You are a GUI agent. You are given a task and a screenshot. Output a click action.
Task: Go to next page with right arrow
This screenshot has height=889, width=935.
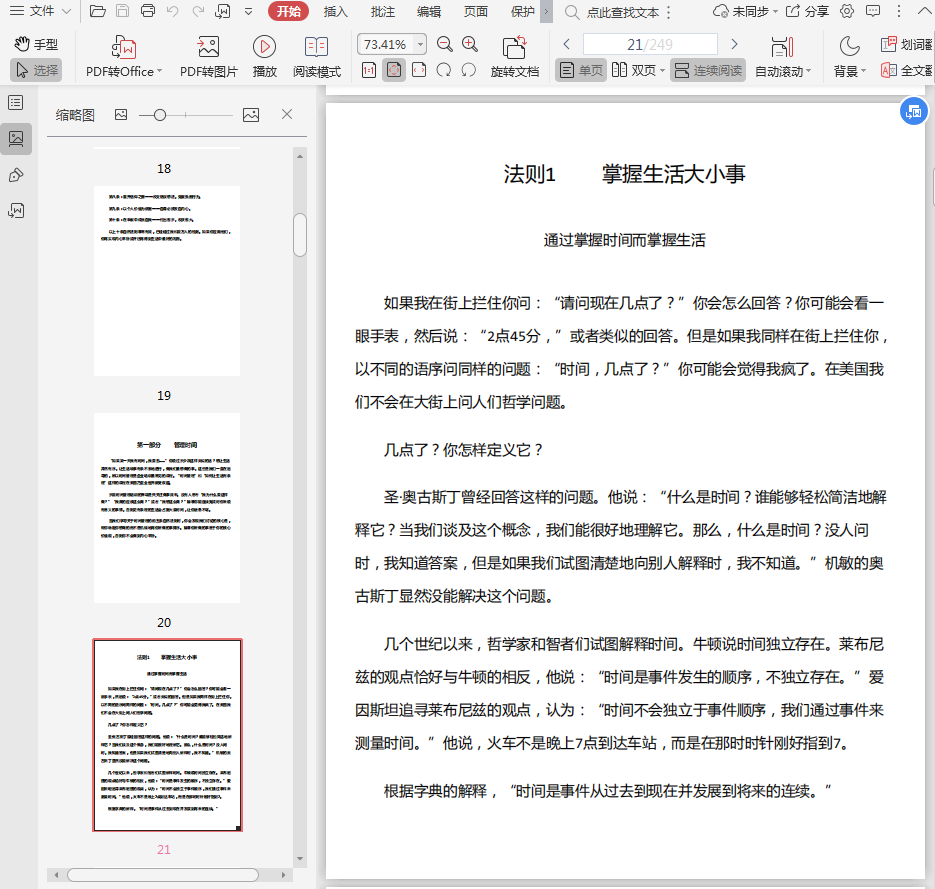[x=735, y=44]
